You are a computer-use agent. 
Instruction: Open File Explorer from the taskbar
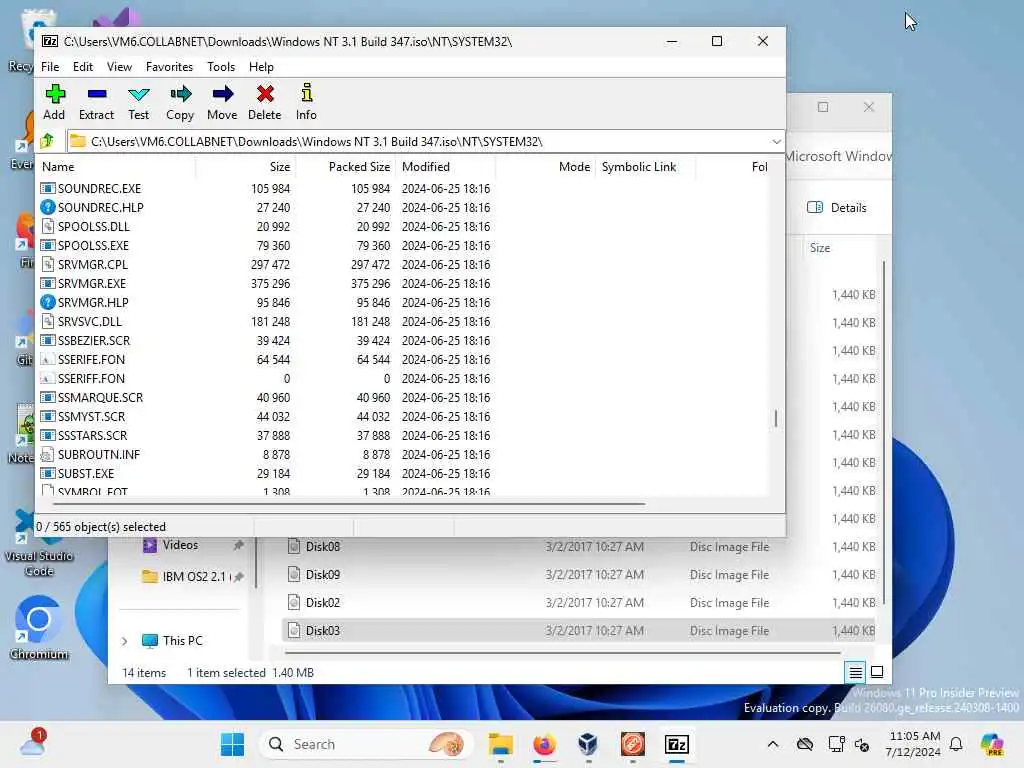pos(500,744)
